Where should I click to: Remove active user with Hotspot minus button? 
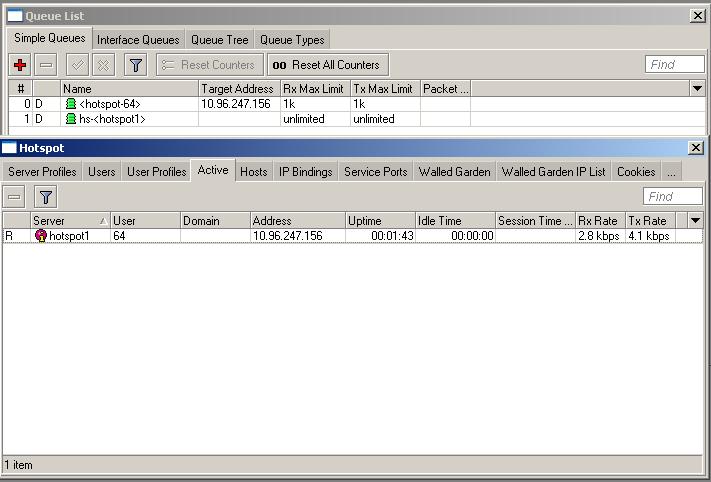click(14, 197)
